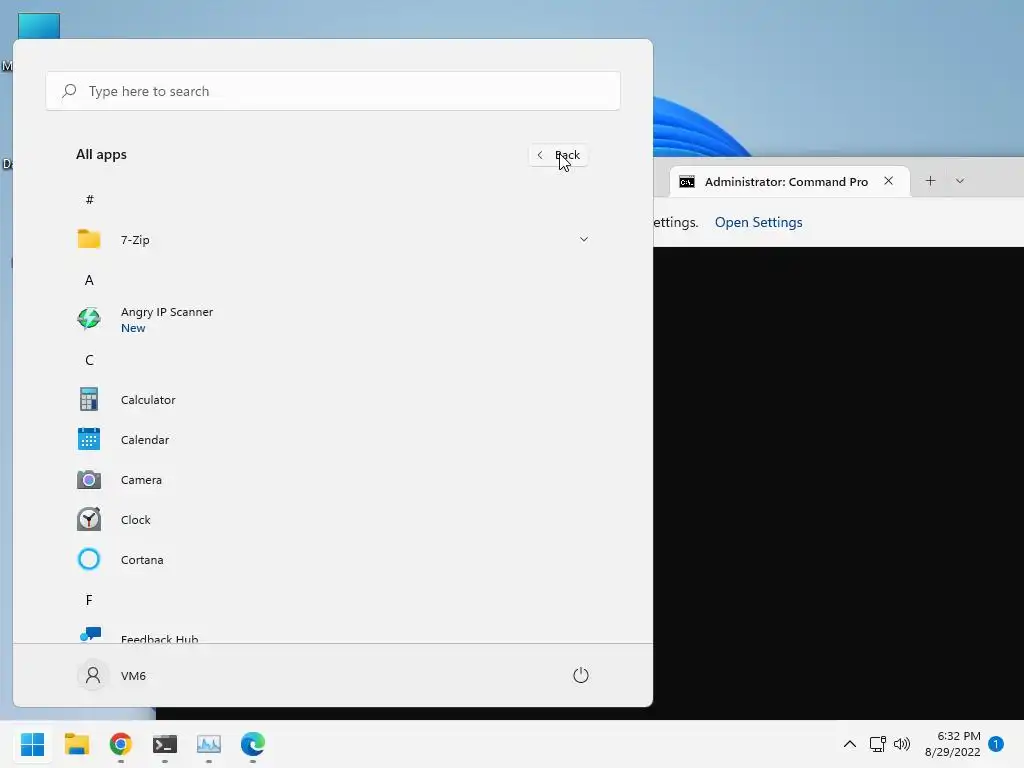This screenshot has width=1024, height=768.
Task: Add a new Terminal tab
Action: 931,181
